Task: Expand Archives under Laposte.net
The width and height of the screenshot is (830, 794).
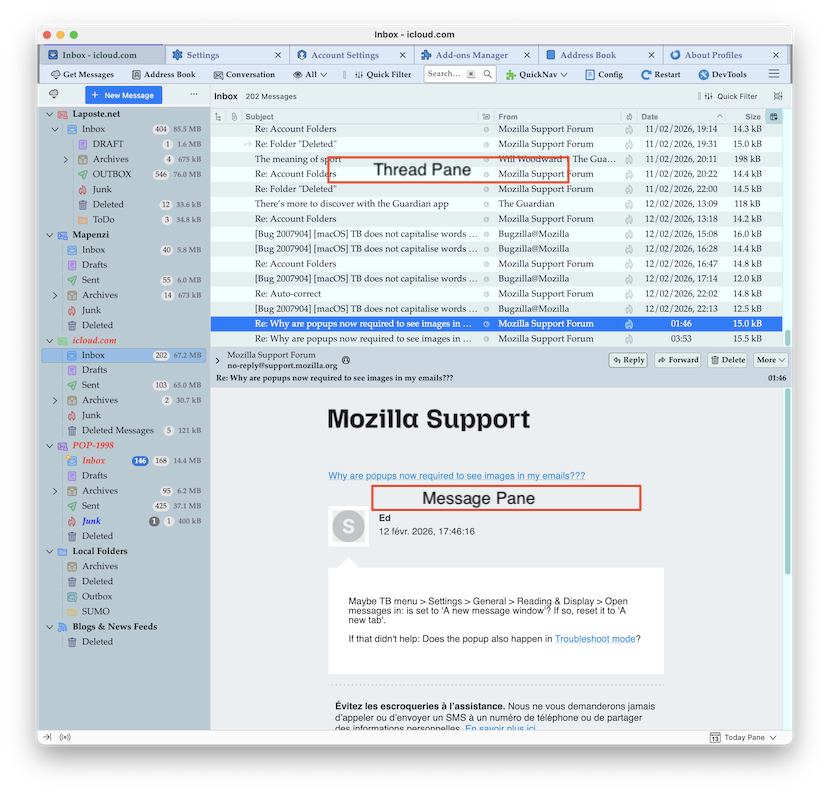Action: point(65,159)
